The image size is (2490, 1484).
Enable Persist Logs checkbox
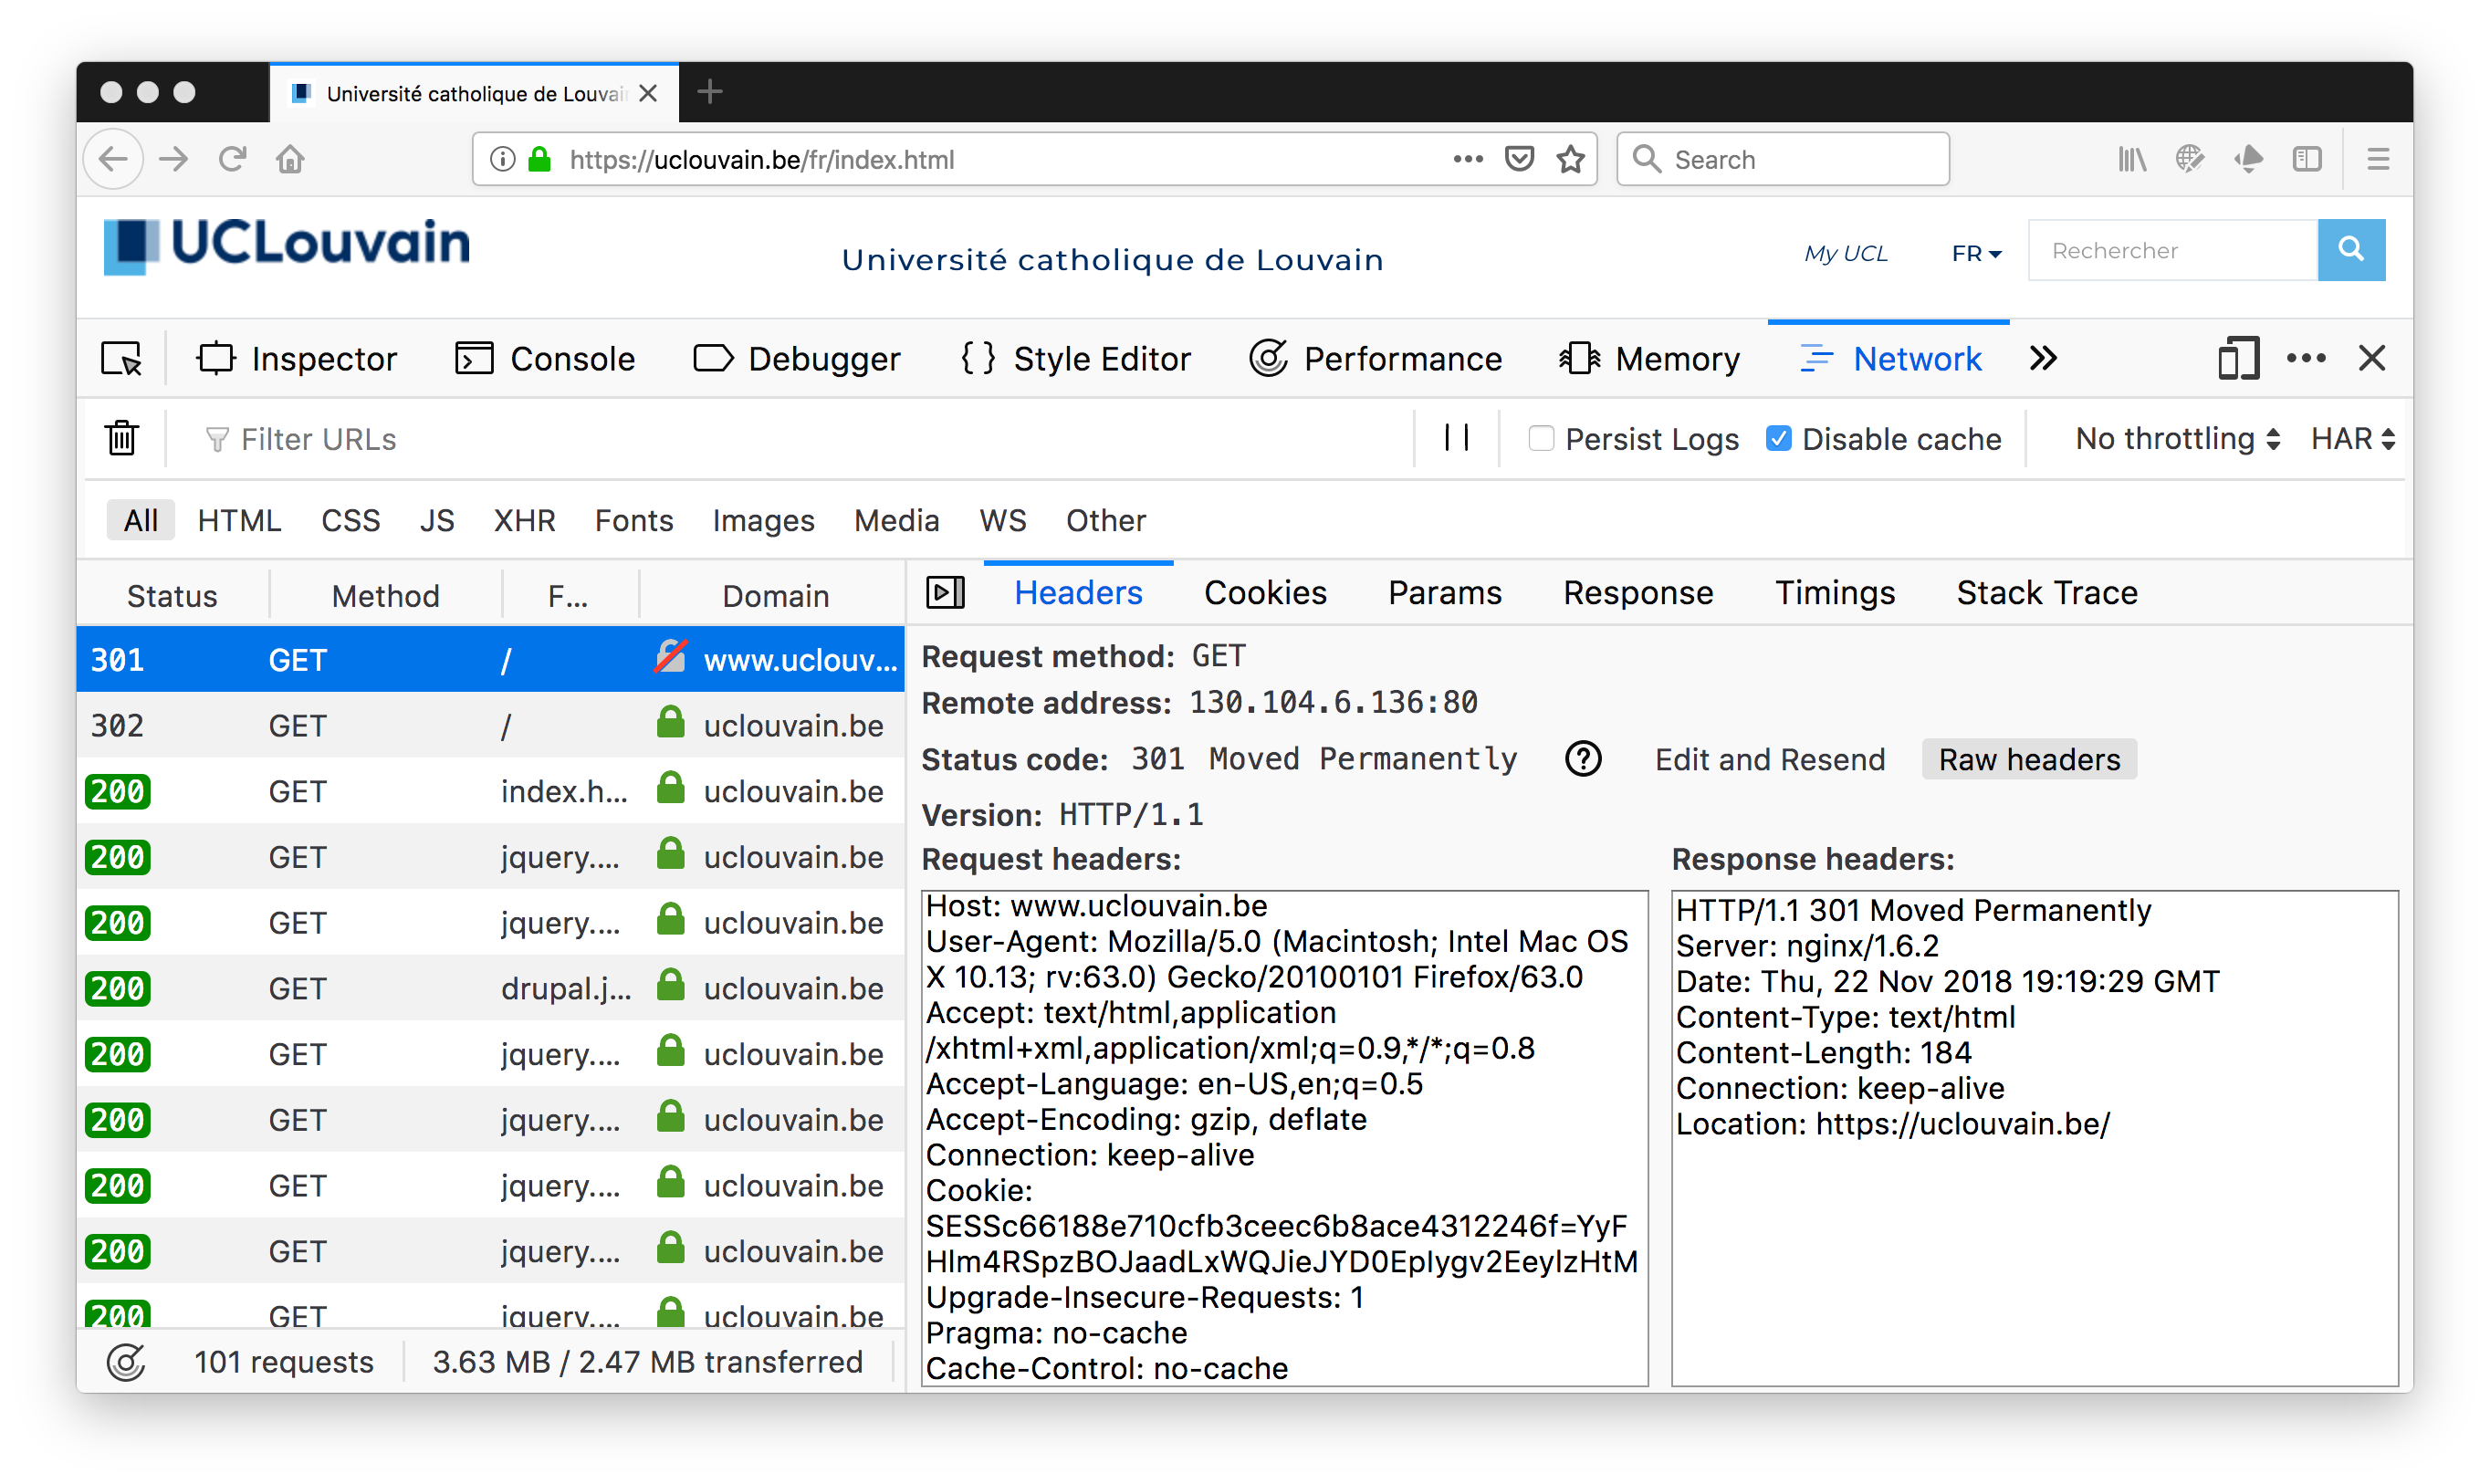[1541, 438]
